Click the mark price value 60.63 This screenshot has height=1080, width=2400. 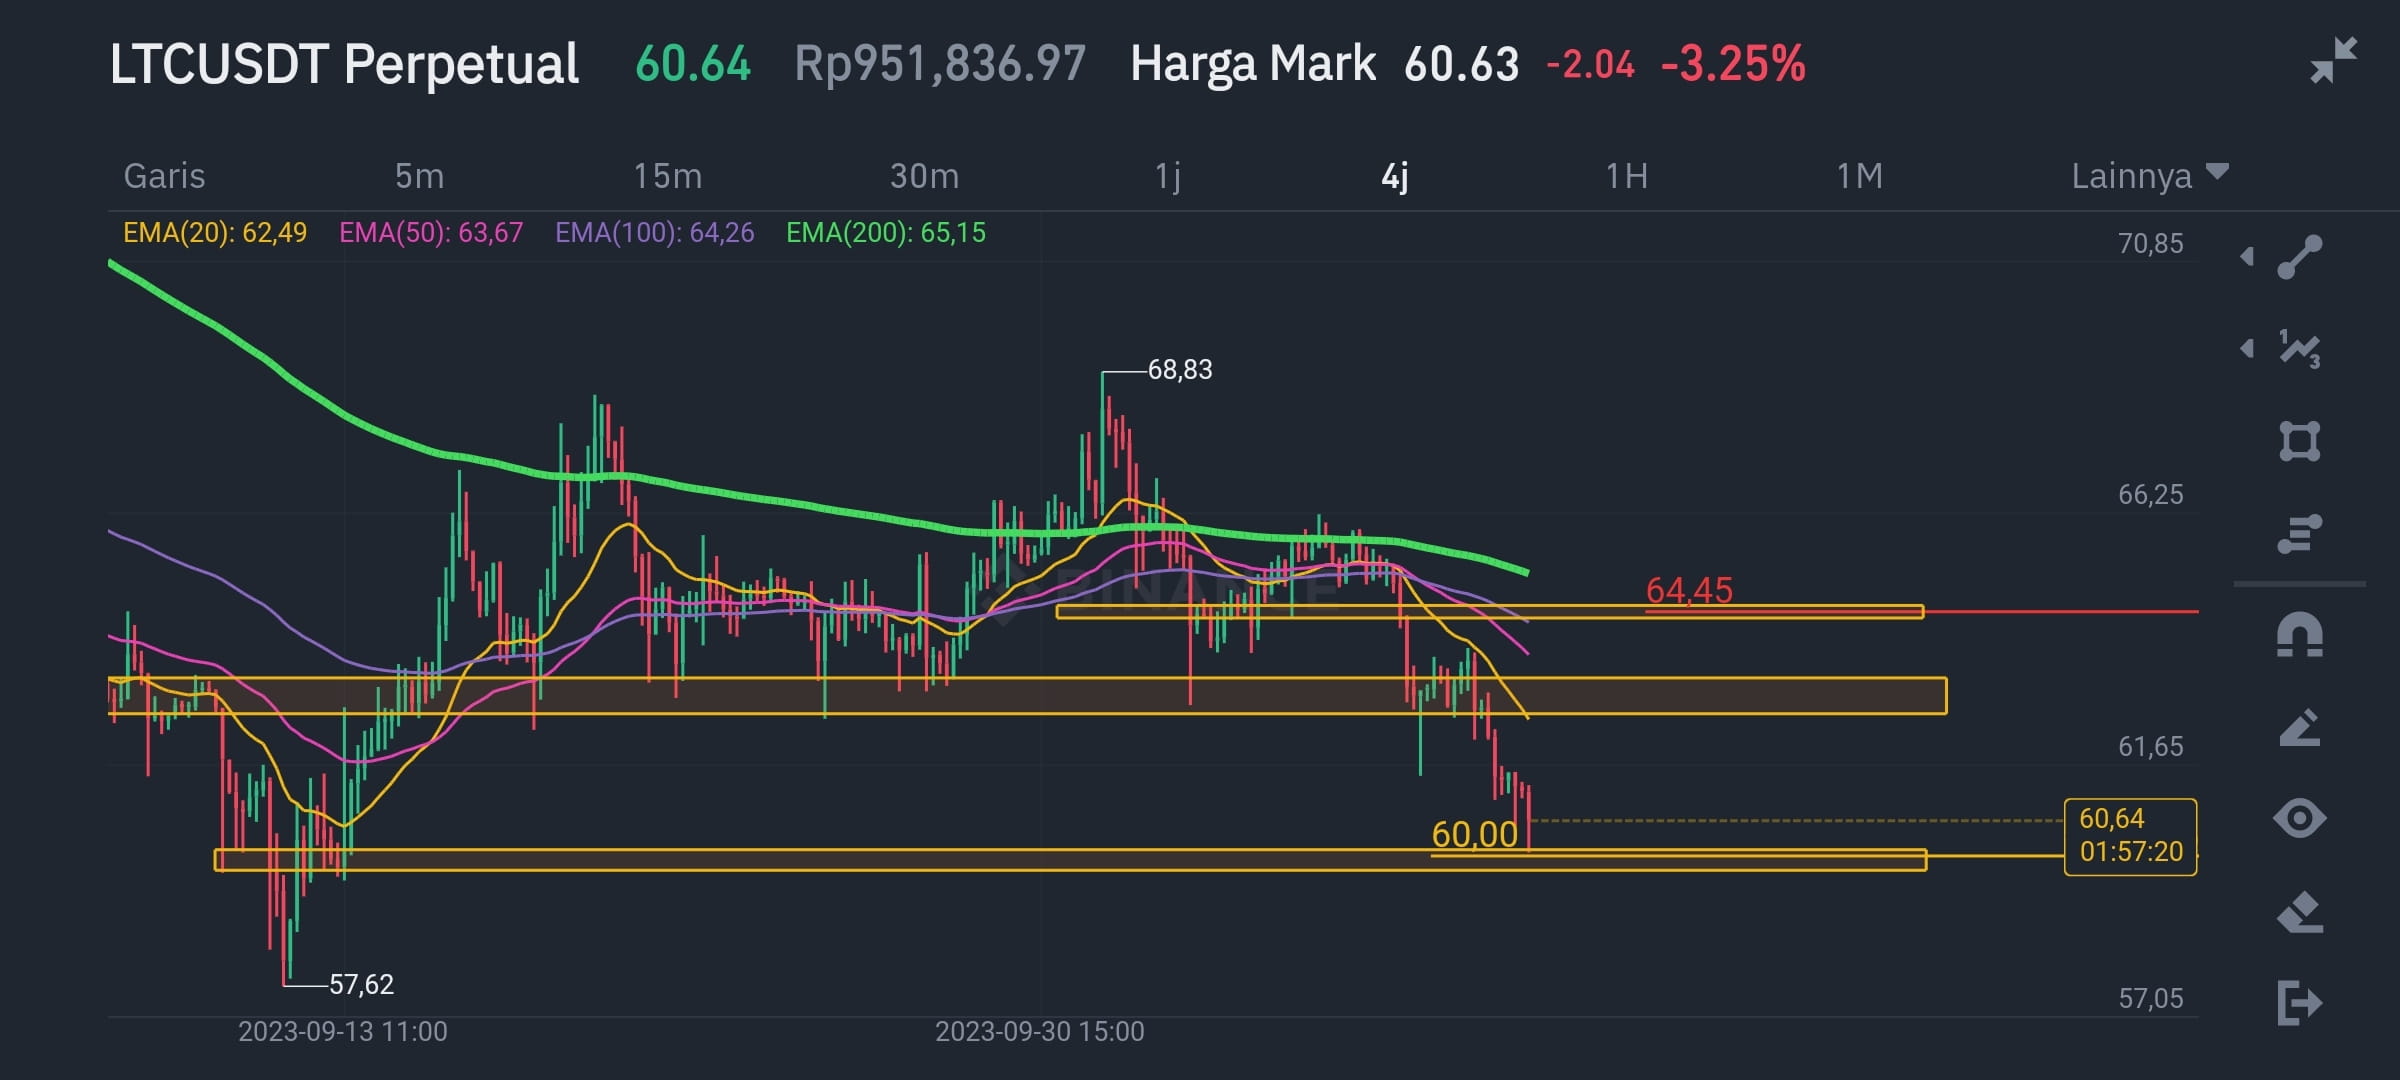[1461, 64]
